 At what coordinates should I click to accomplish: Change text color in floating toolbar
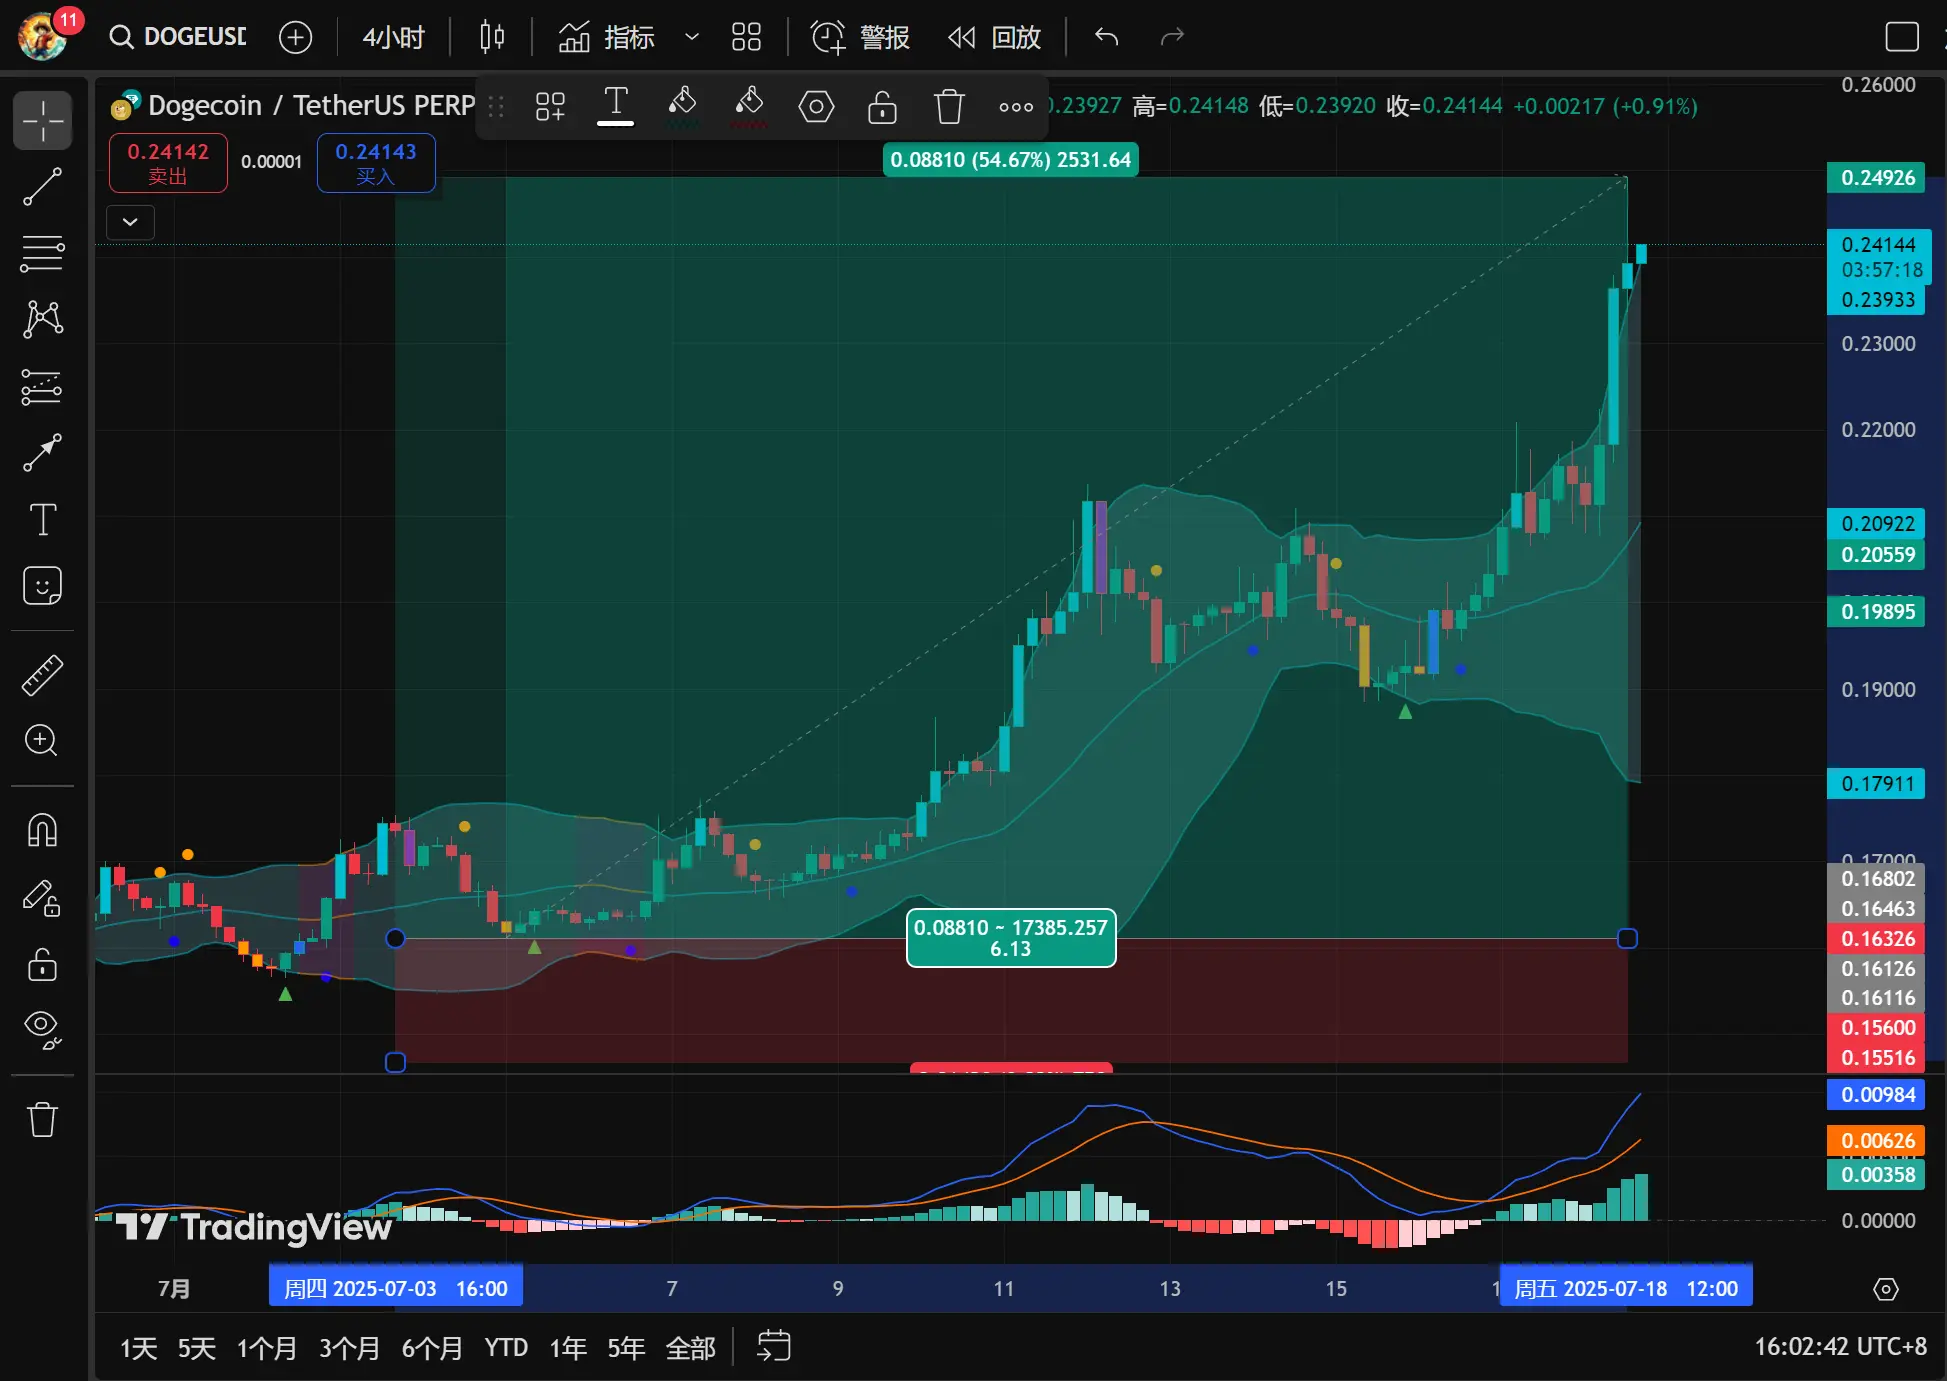pos(616,106)
